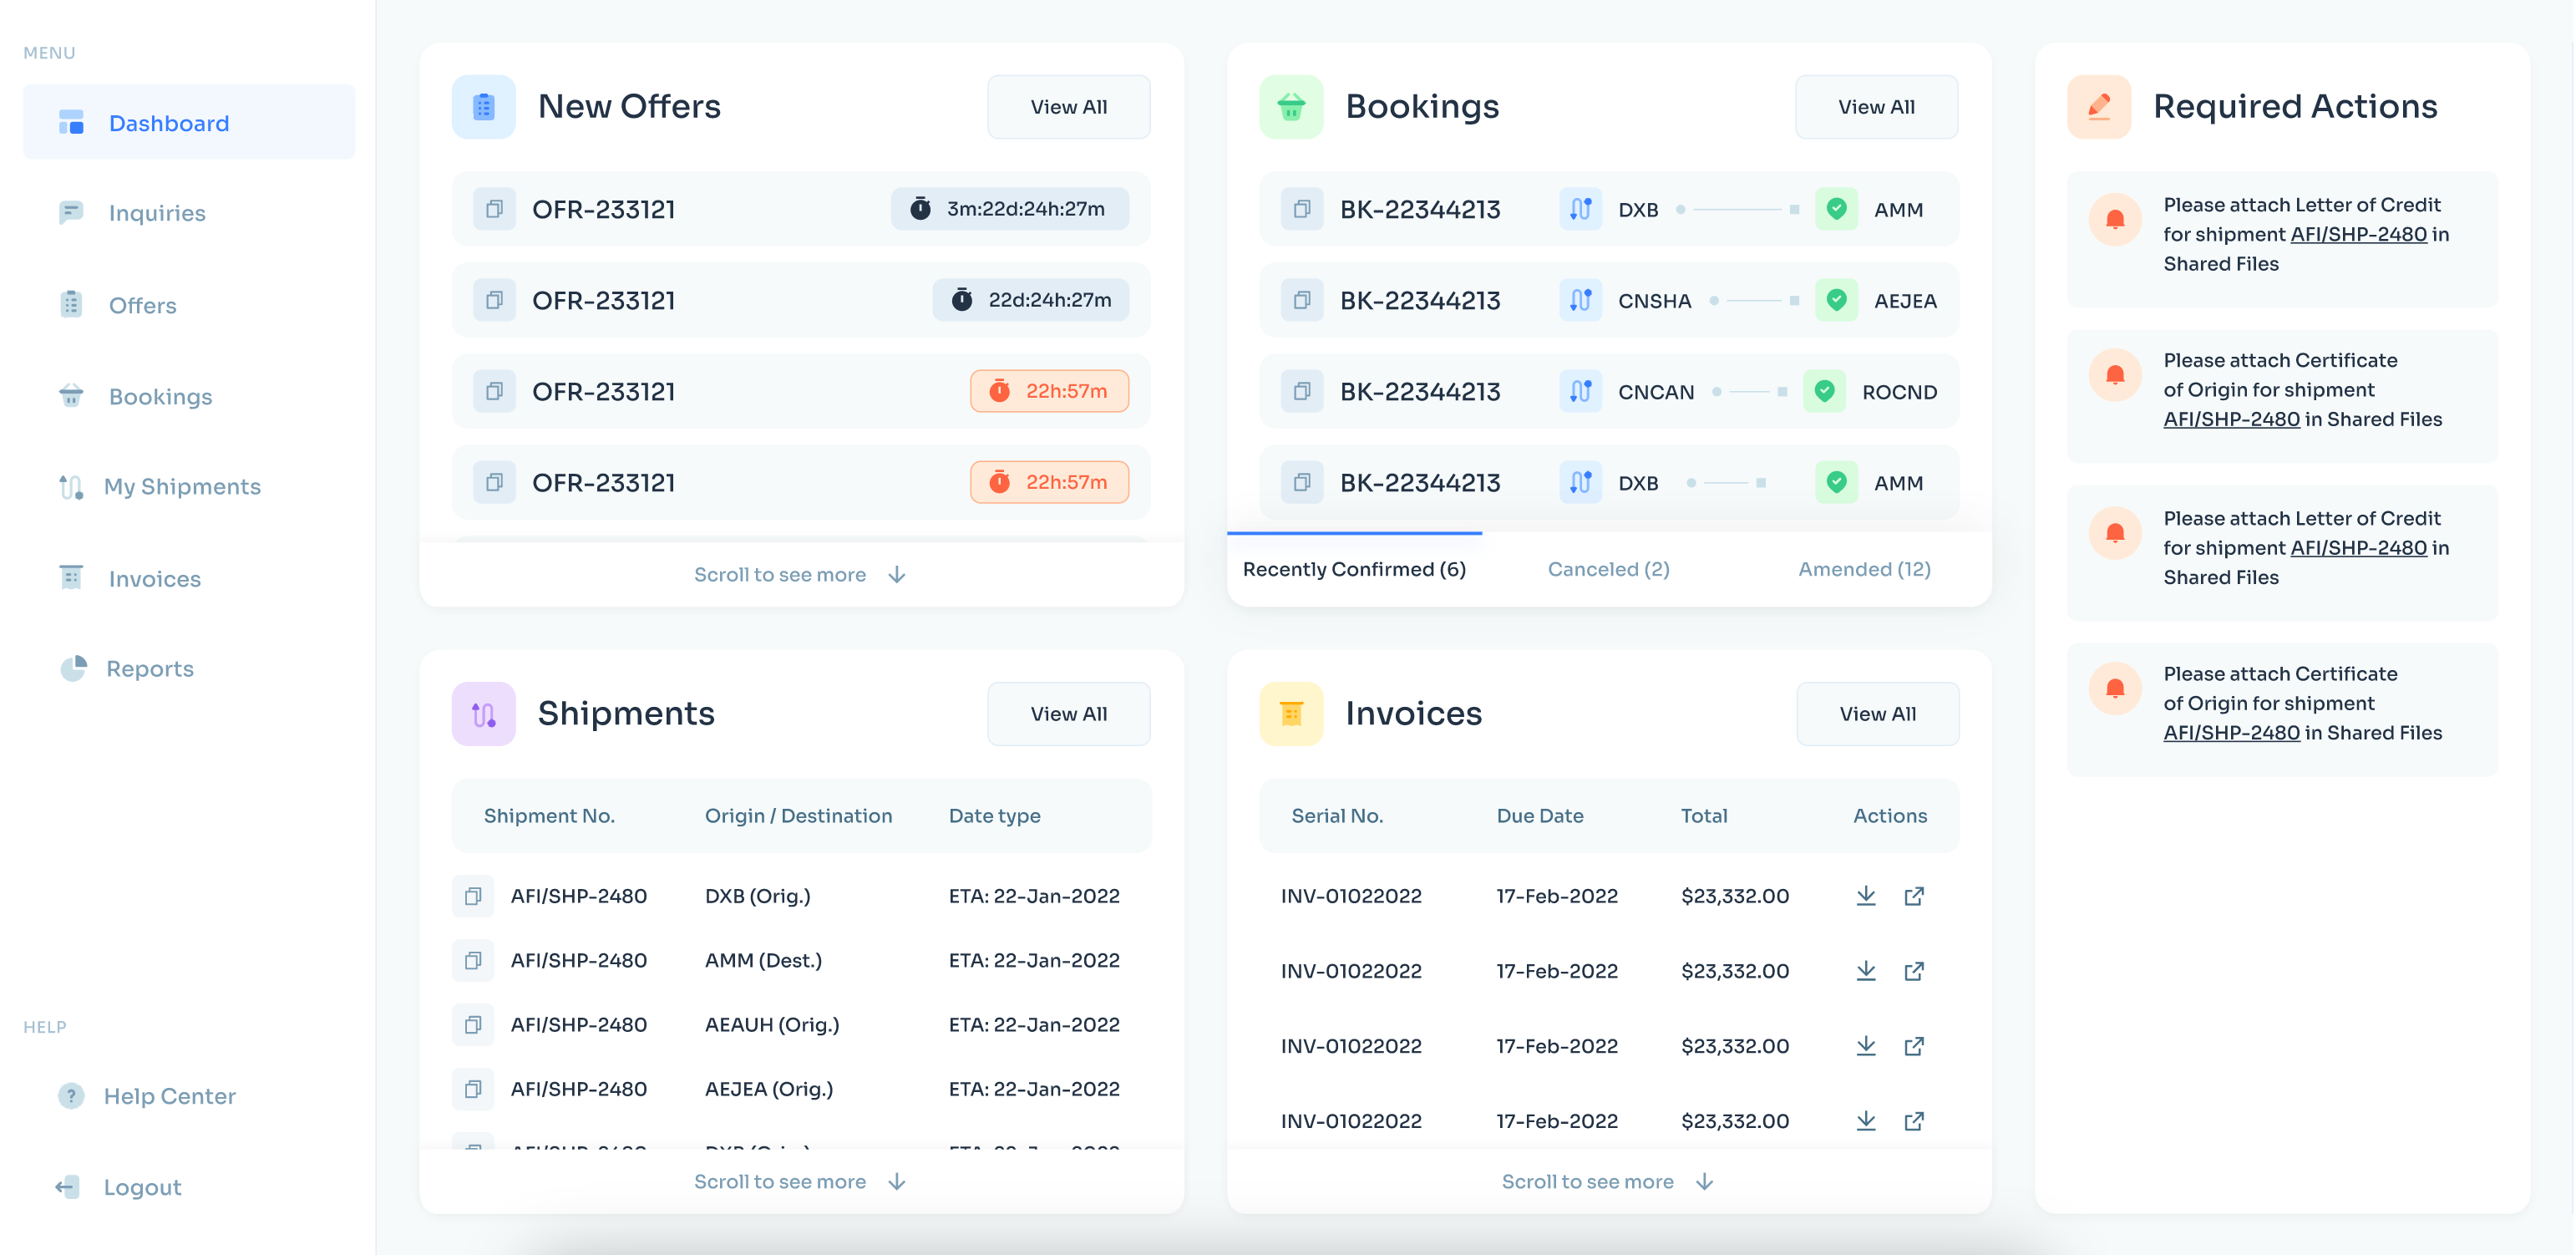Open last visible invoice in new window
This screenshot has width=2576, height=1255.
(1913, 1121)
